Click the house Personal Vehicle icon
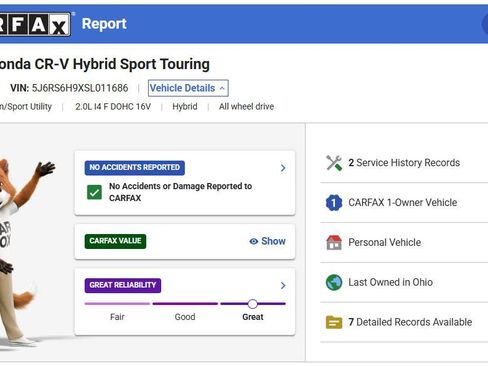The image size is (488, 366). [334, 242]
